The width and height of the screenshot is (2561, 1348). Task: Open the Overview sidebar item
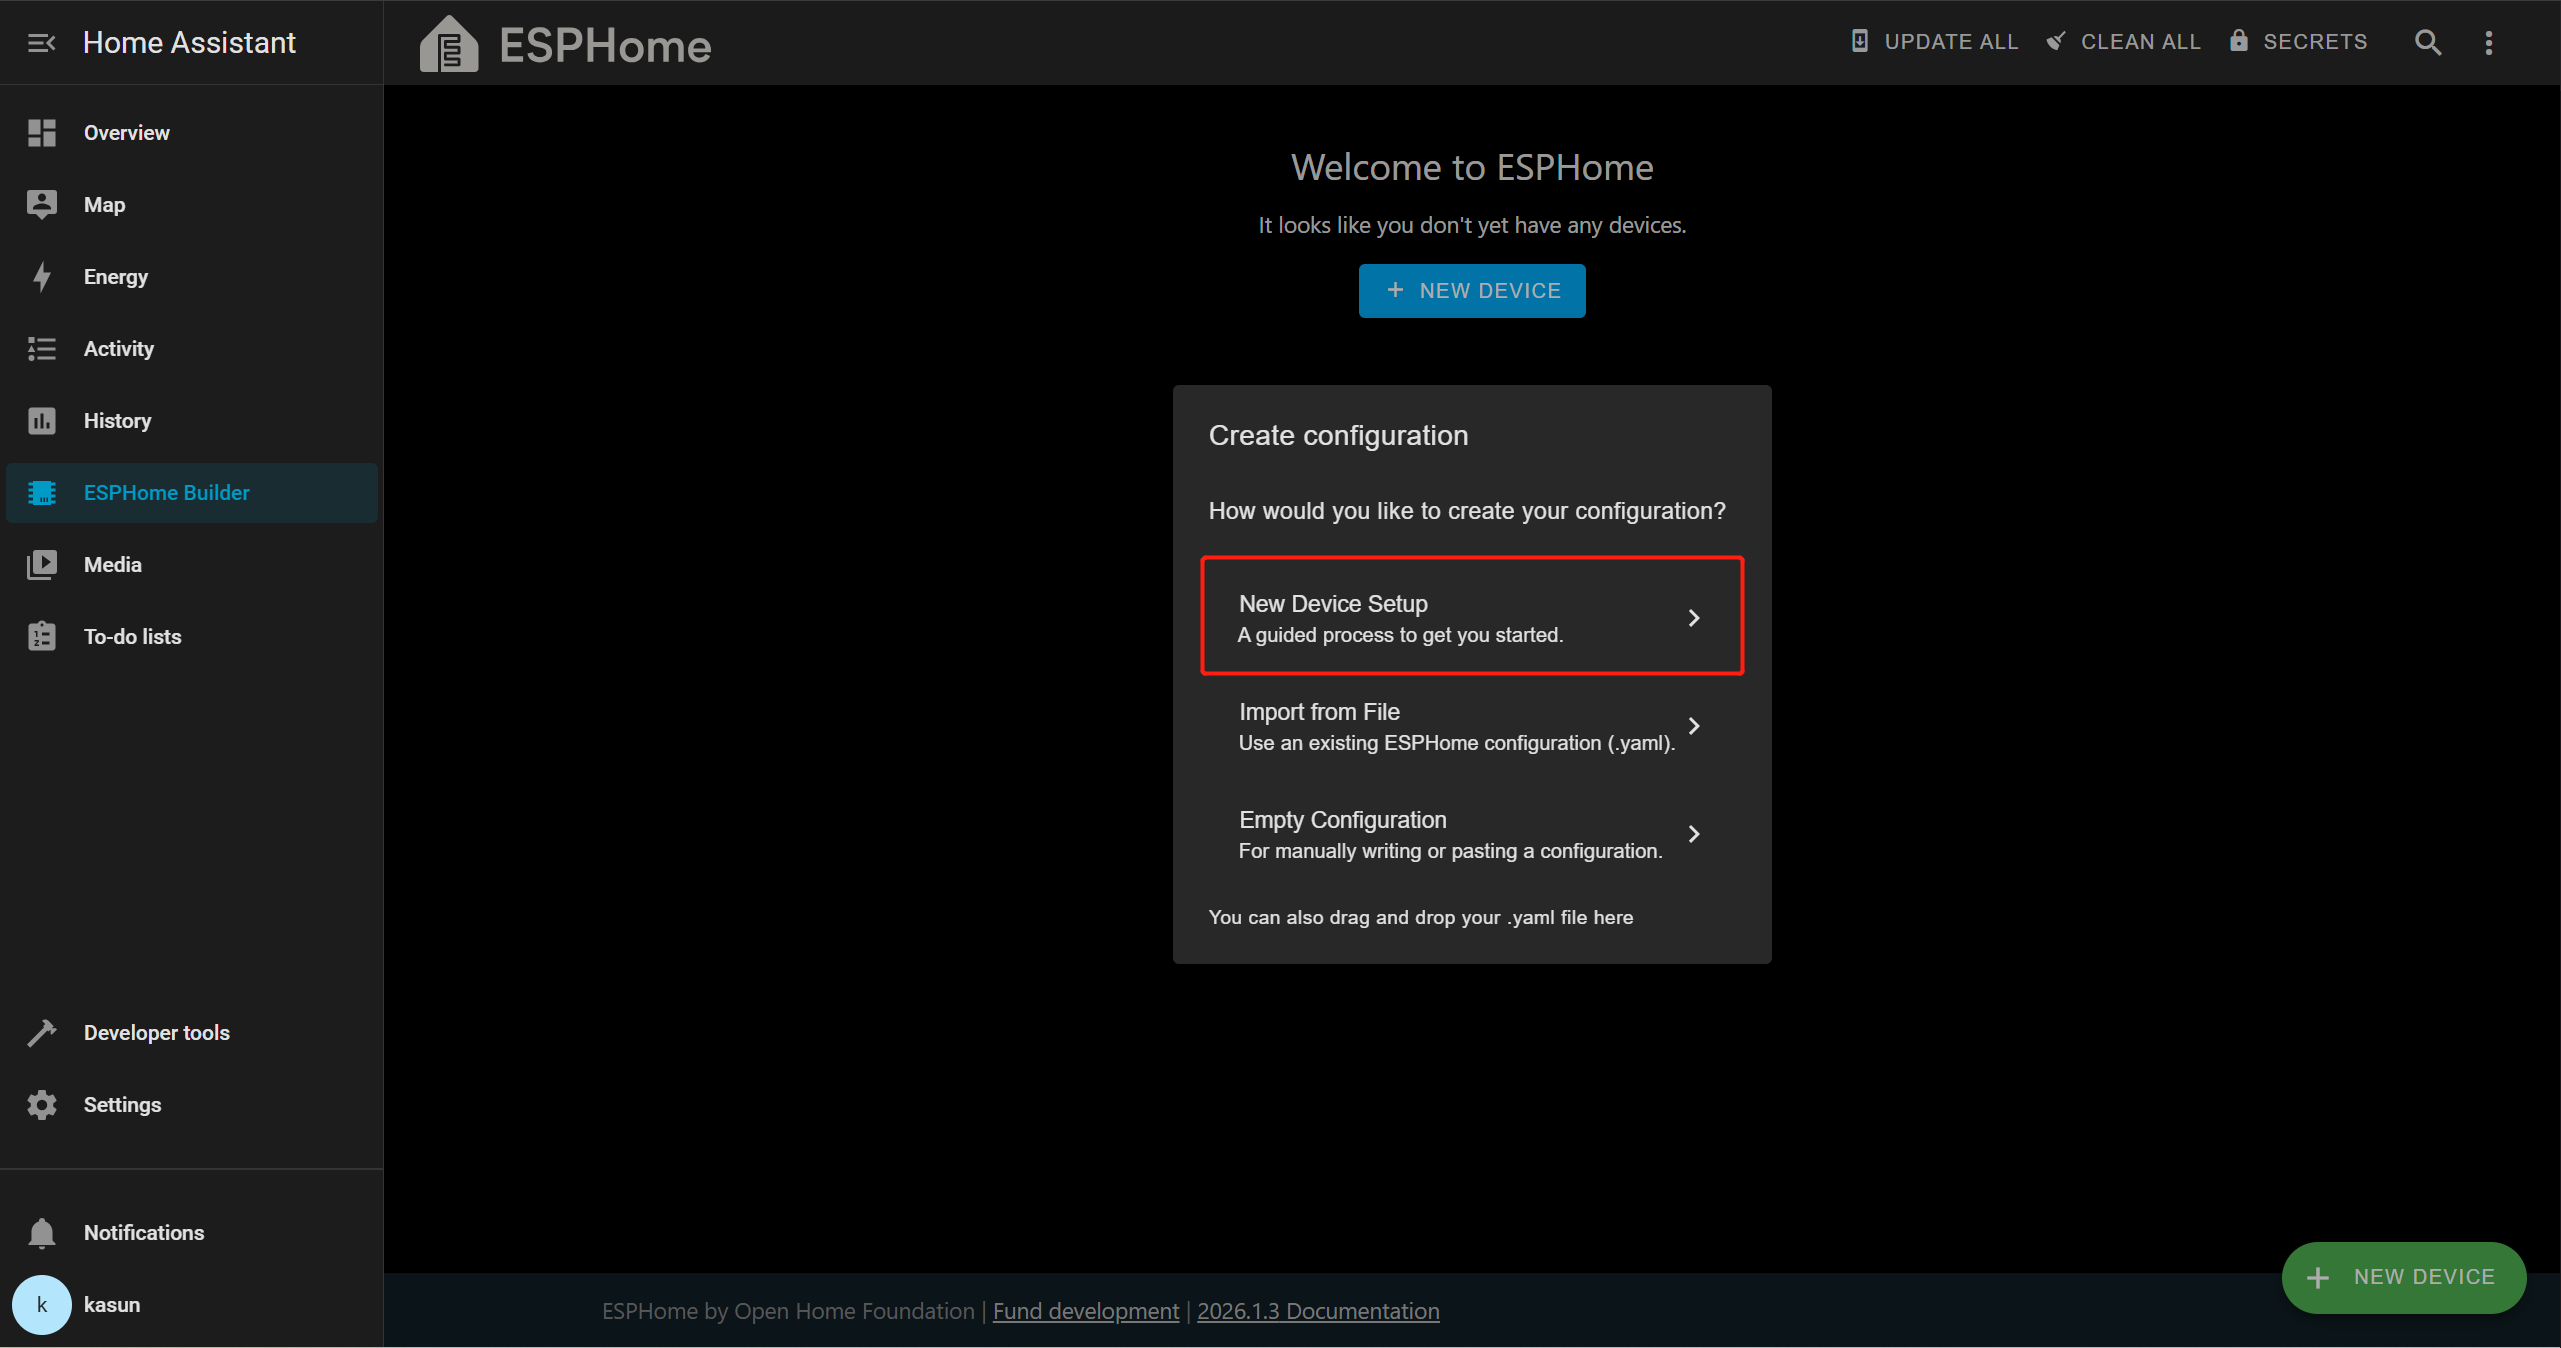(x=126, y=133)
